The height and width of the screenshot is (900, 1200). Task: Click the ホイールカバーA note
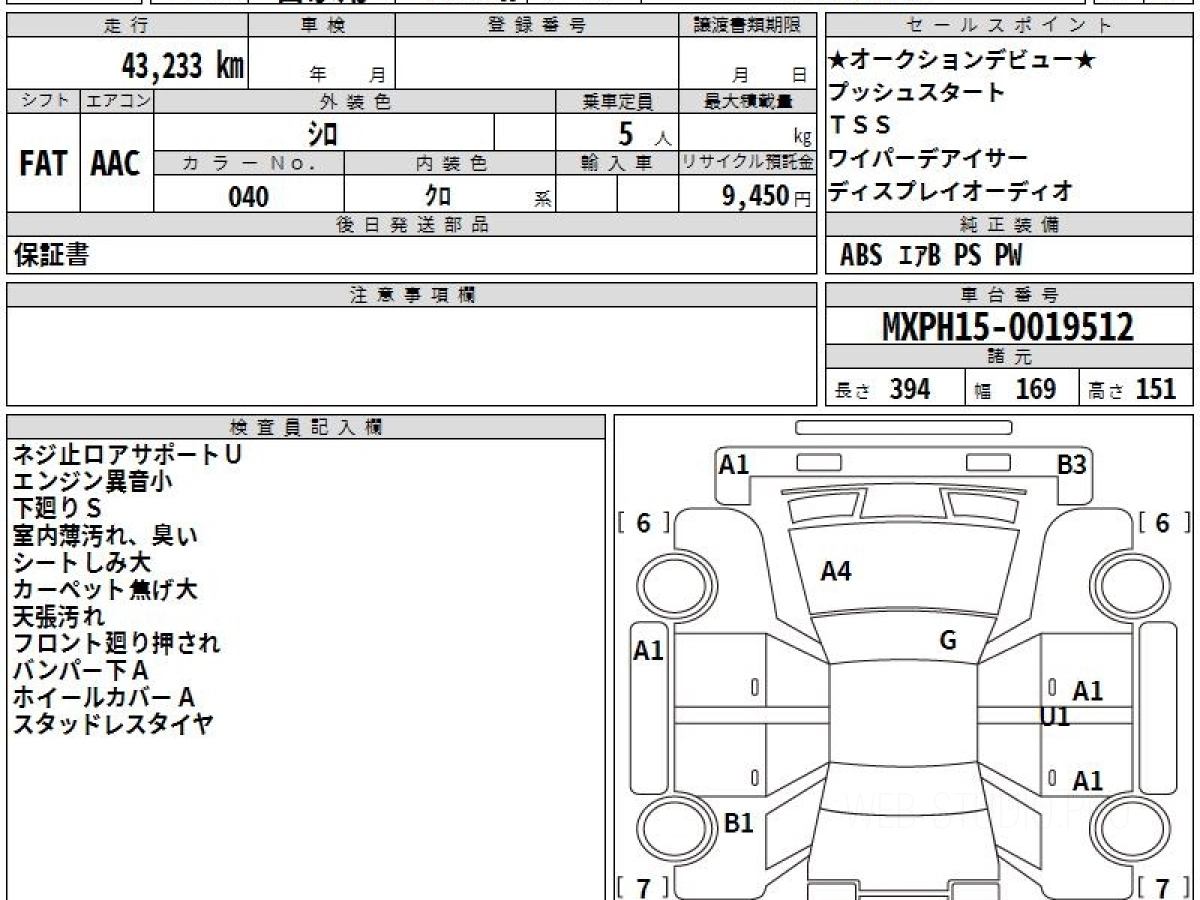point(103,698)
